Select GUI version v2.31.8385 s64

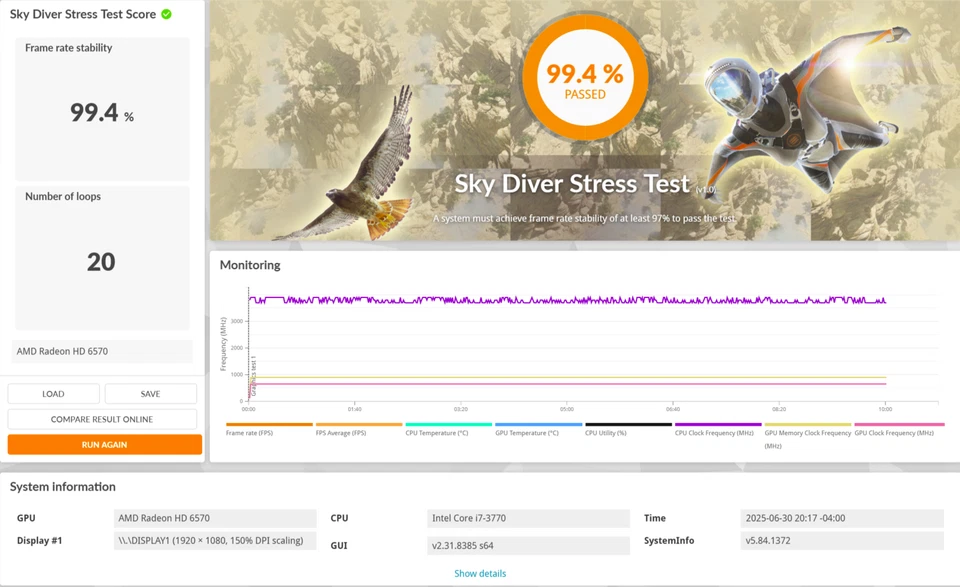[x=528, y=545]
